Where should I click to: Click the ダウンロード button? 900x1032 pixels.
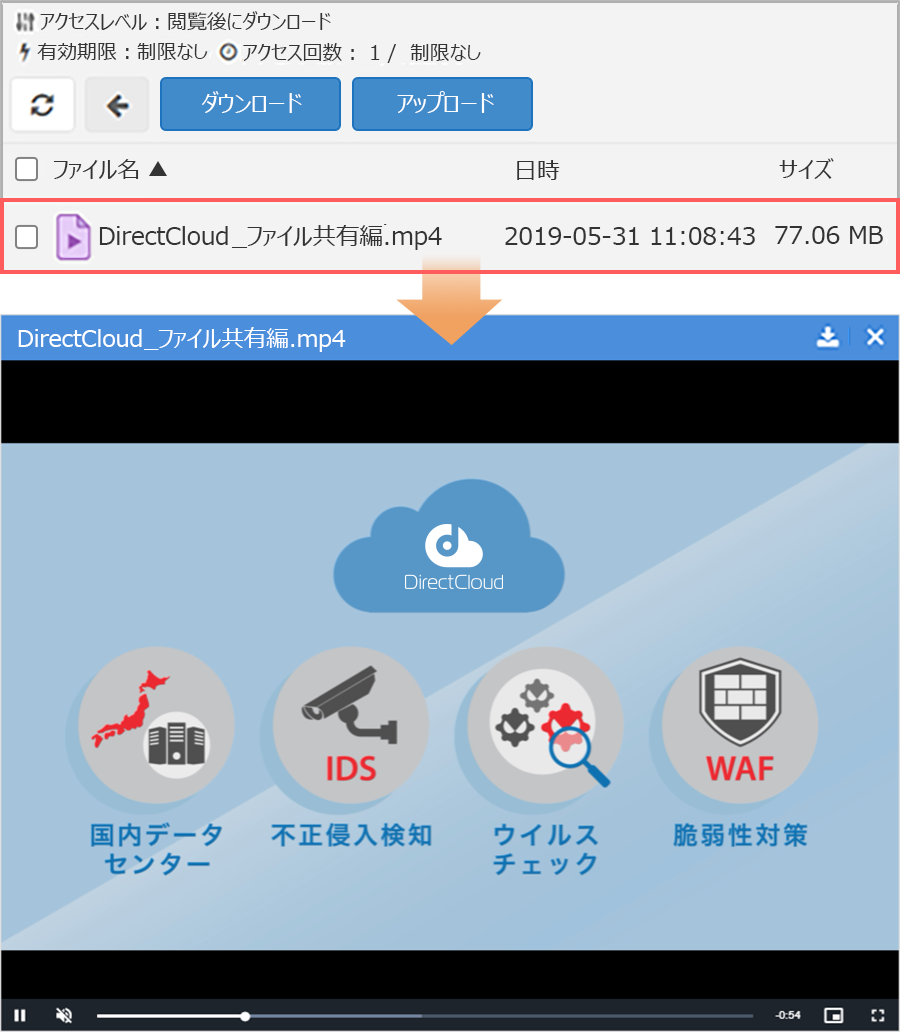click(250, 104)
